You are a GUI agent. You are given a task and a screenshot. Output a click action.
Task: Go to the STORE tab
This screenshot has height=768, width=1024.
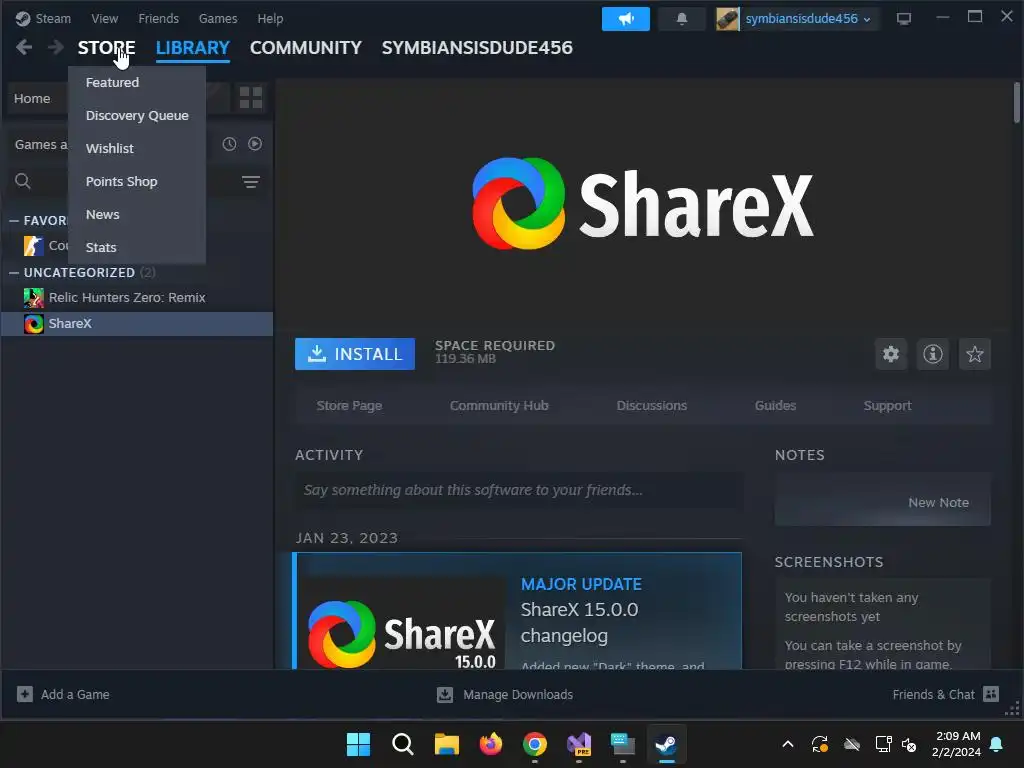pos(106,47)
